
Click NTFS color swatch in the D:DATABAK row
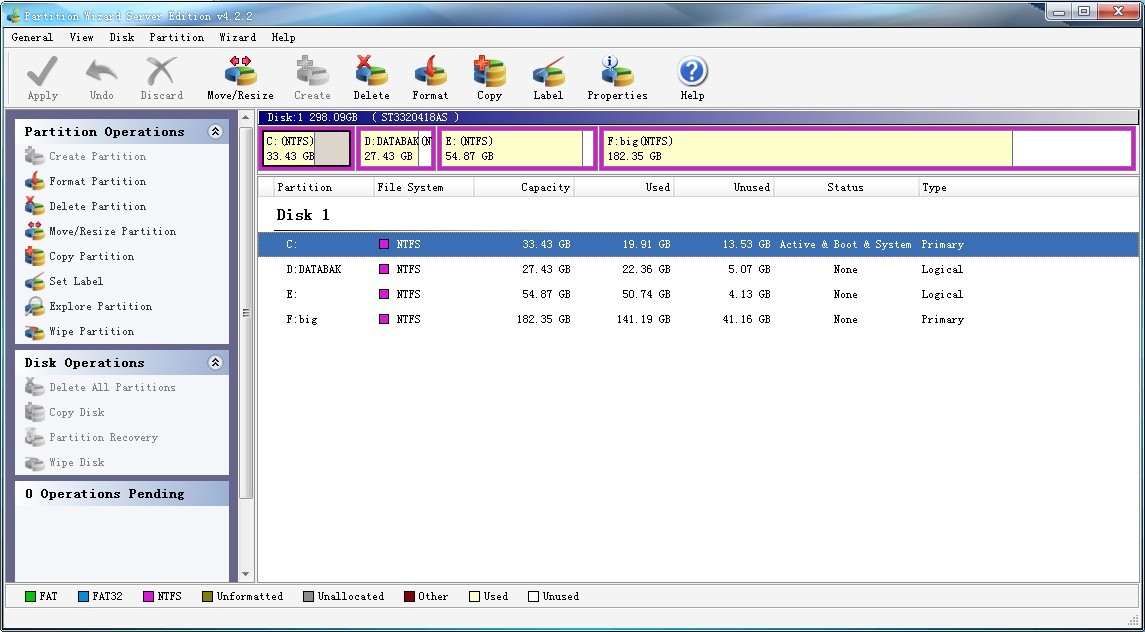(x=384, y=269)
